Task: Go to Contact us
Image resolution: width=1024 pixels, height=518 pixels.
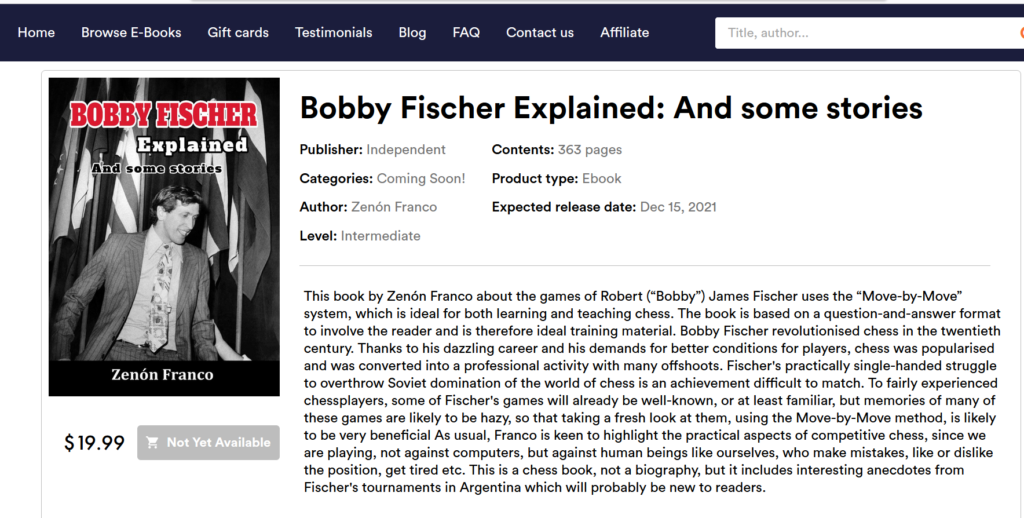Action: 540,32
